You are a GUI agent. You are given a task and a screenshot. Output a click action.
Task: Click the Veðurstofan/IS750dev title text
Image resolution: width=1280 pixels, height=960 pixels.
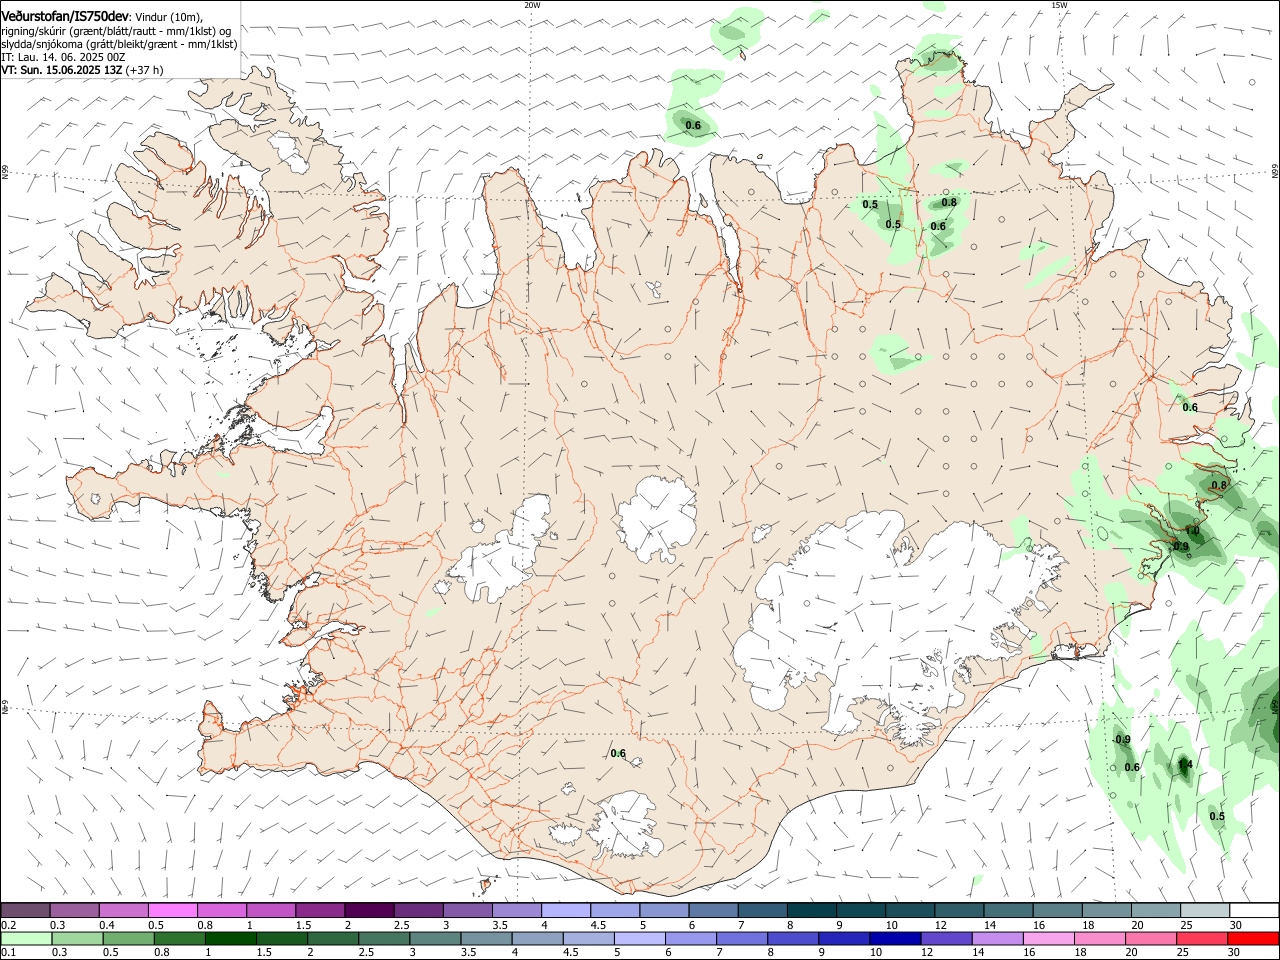click(x=65, y=16)
